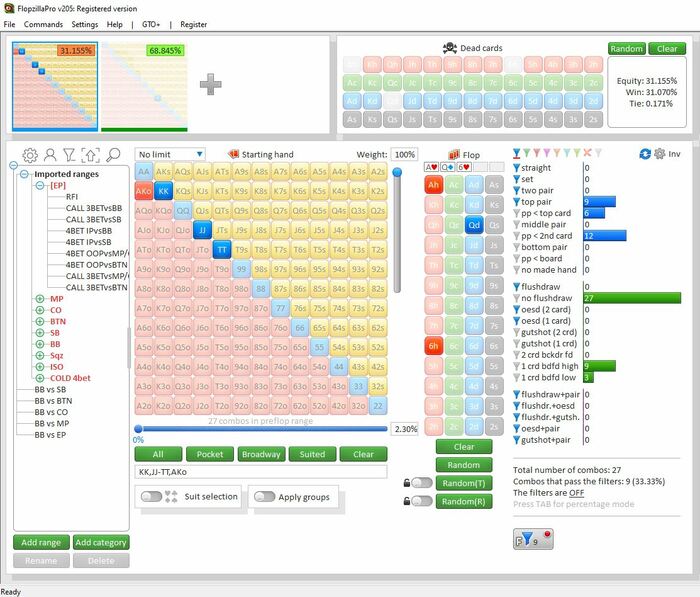Select the blue underlined filter funnel

click(517, 154)
